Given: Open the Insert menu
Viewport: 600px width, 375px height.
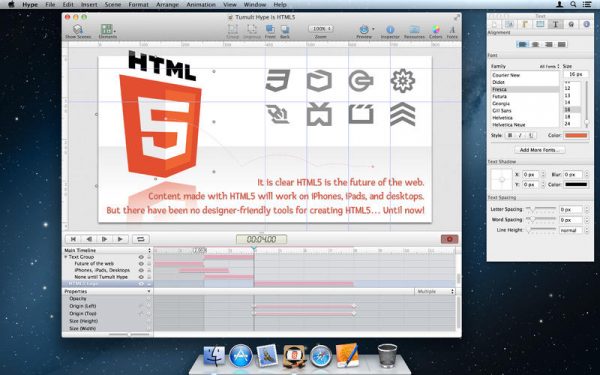Looking at the screenshot, I should point(89,5).
